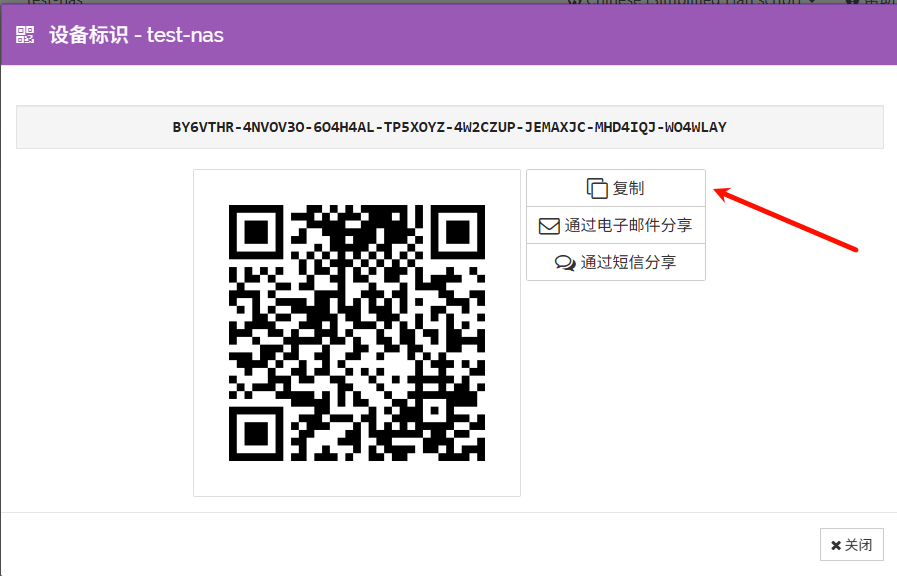Image resolution: width=897 pixels, height=576 pixels.
Task: Click the center of the QR code image
Action: [357, 333]
